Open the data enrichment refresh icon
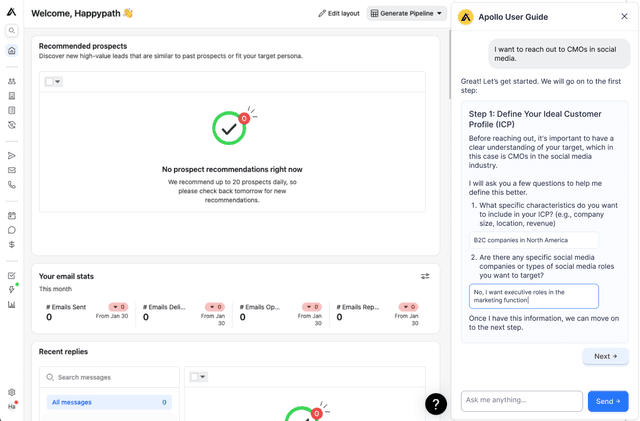 (x=11, y=125)
